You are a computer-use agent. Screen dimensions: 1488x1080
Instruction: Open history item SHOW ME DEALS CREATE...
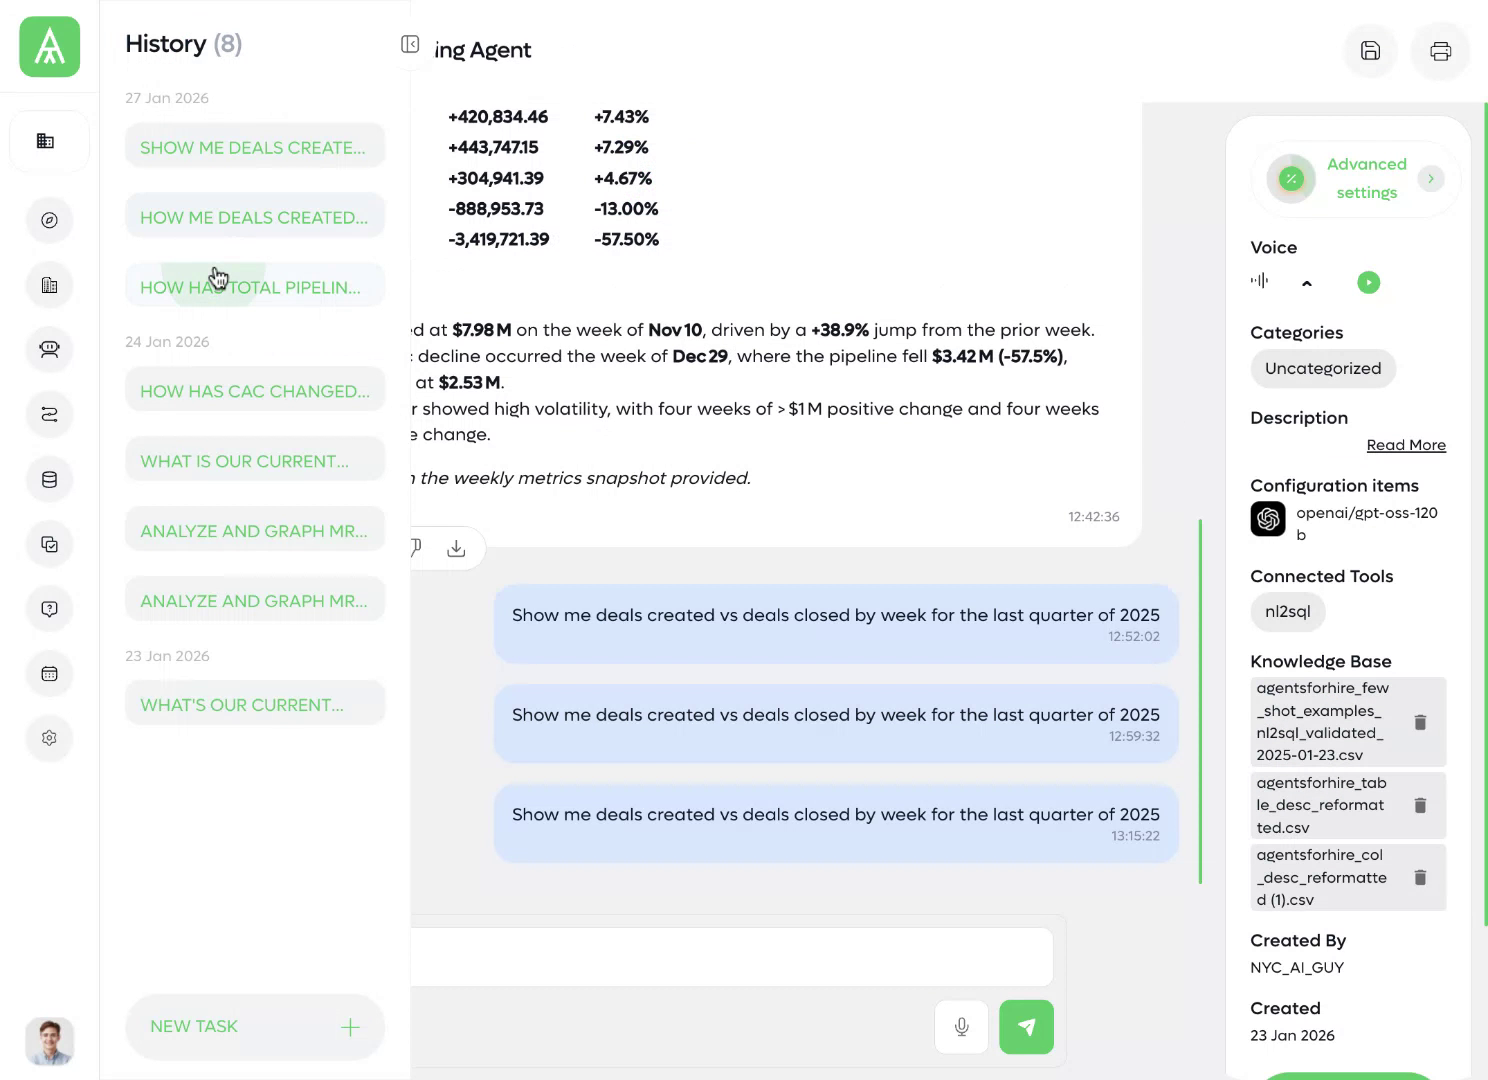pos(255,147)
